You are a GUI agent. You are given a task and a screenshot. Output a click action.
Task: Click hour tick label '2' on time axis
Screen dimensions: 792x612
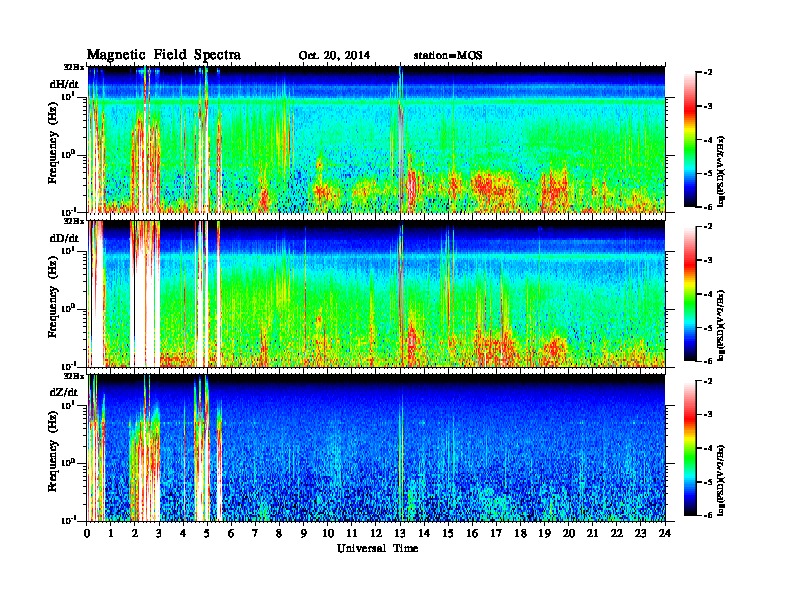(135, 534)
